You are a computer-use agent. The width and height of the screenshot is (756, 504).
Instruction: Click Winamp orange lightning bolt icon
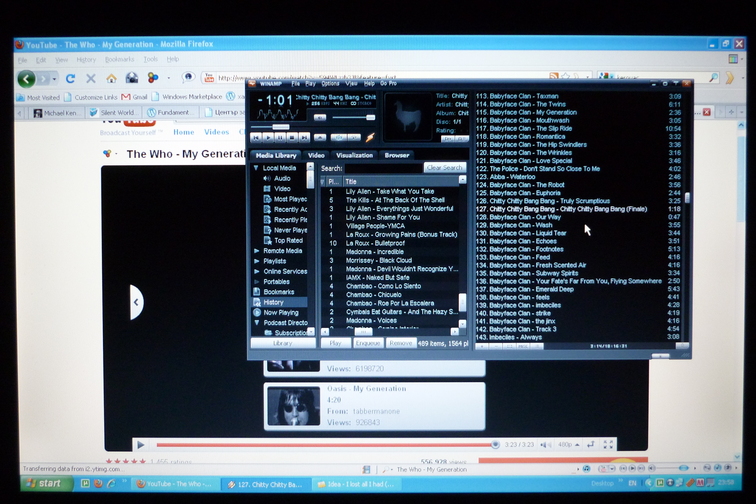click(x=370, y=137)
